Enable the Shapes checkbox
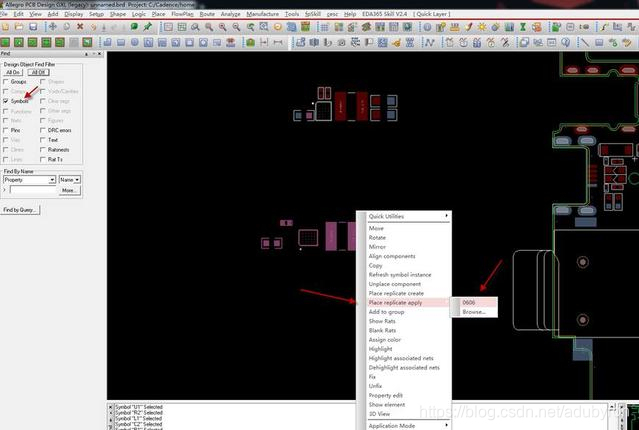Viewport: 639px width, 430px height. [x=43, y=82]
